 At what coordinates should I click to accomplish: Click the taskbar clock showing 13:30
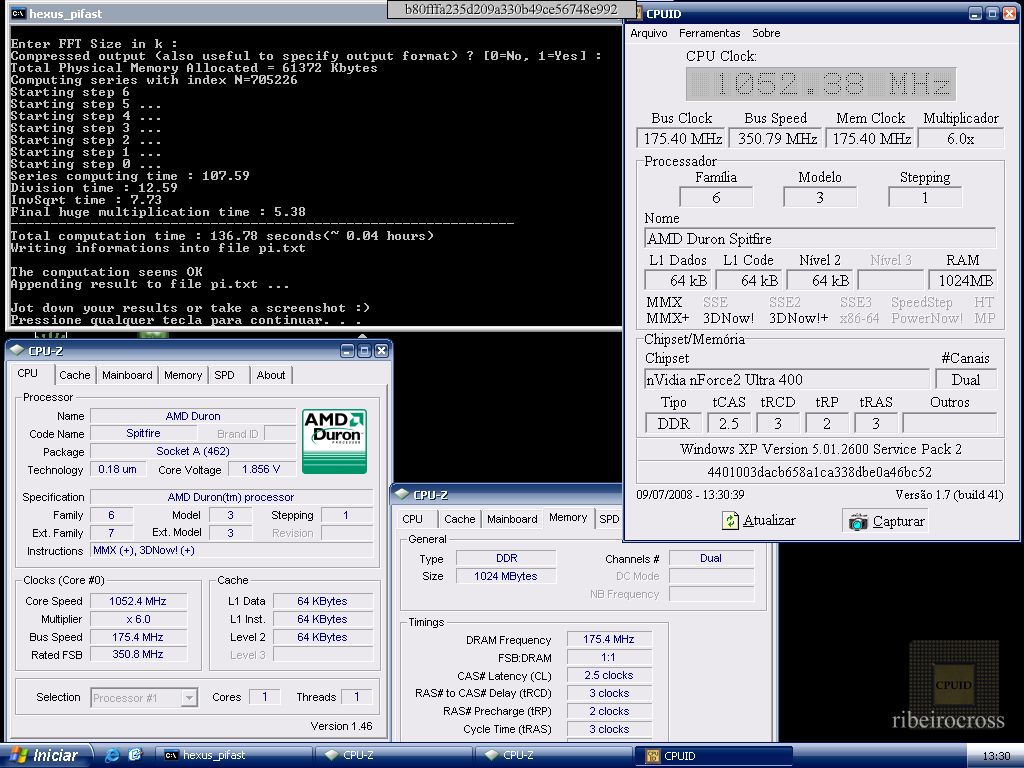(997, 756)
